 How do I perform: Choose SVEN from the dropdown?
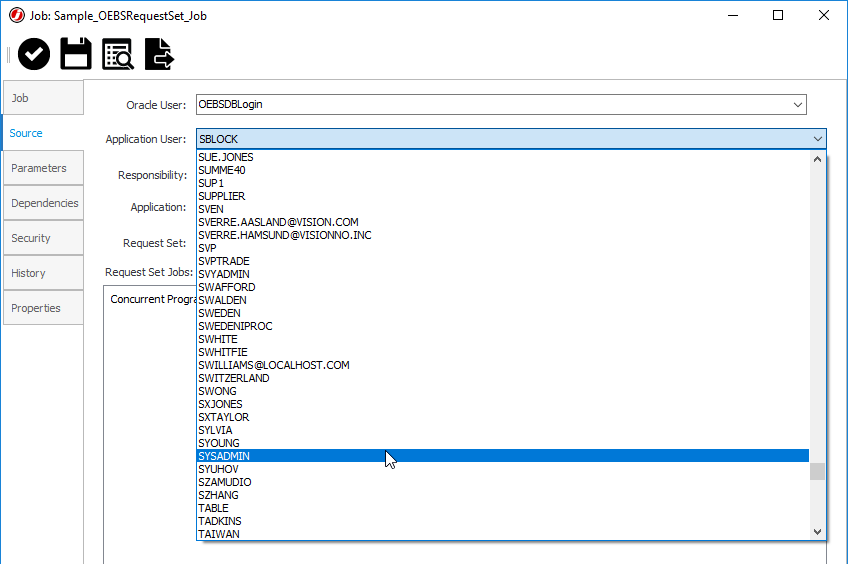(x=503, y=209)
